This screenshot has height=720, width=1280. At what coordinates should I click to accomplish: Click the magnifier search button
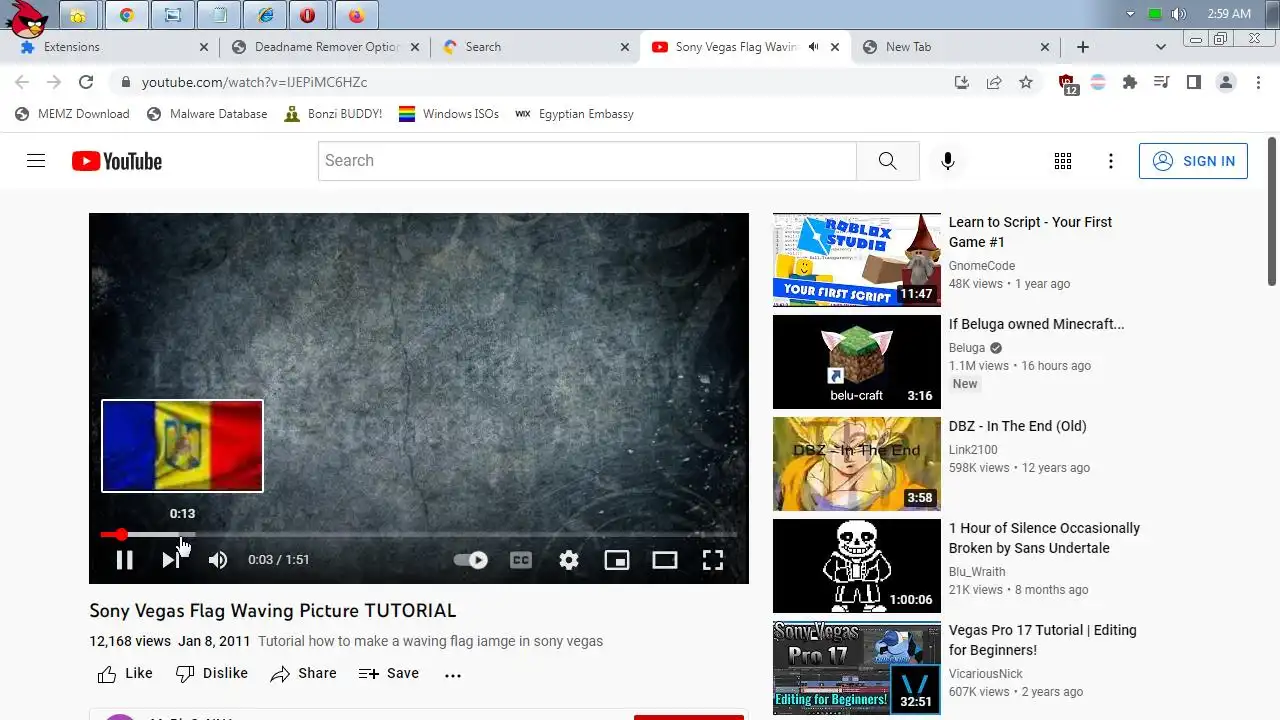pos(888,161)
